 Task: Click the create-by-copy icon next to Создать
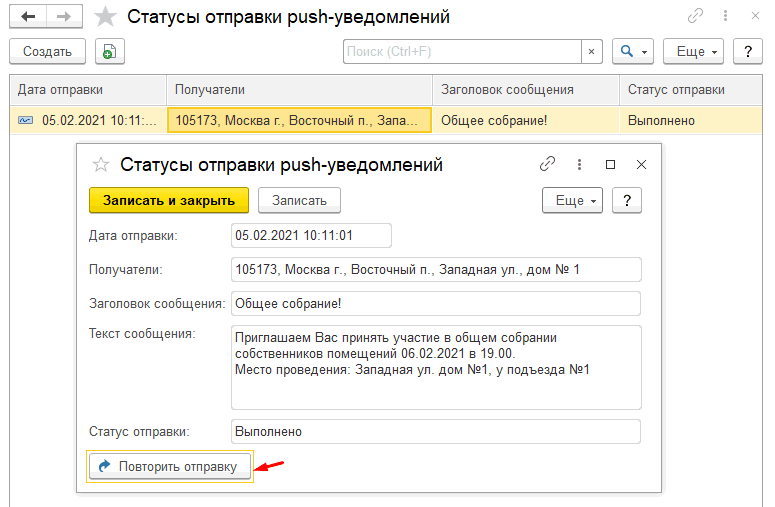(x=110, y=51)
